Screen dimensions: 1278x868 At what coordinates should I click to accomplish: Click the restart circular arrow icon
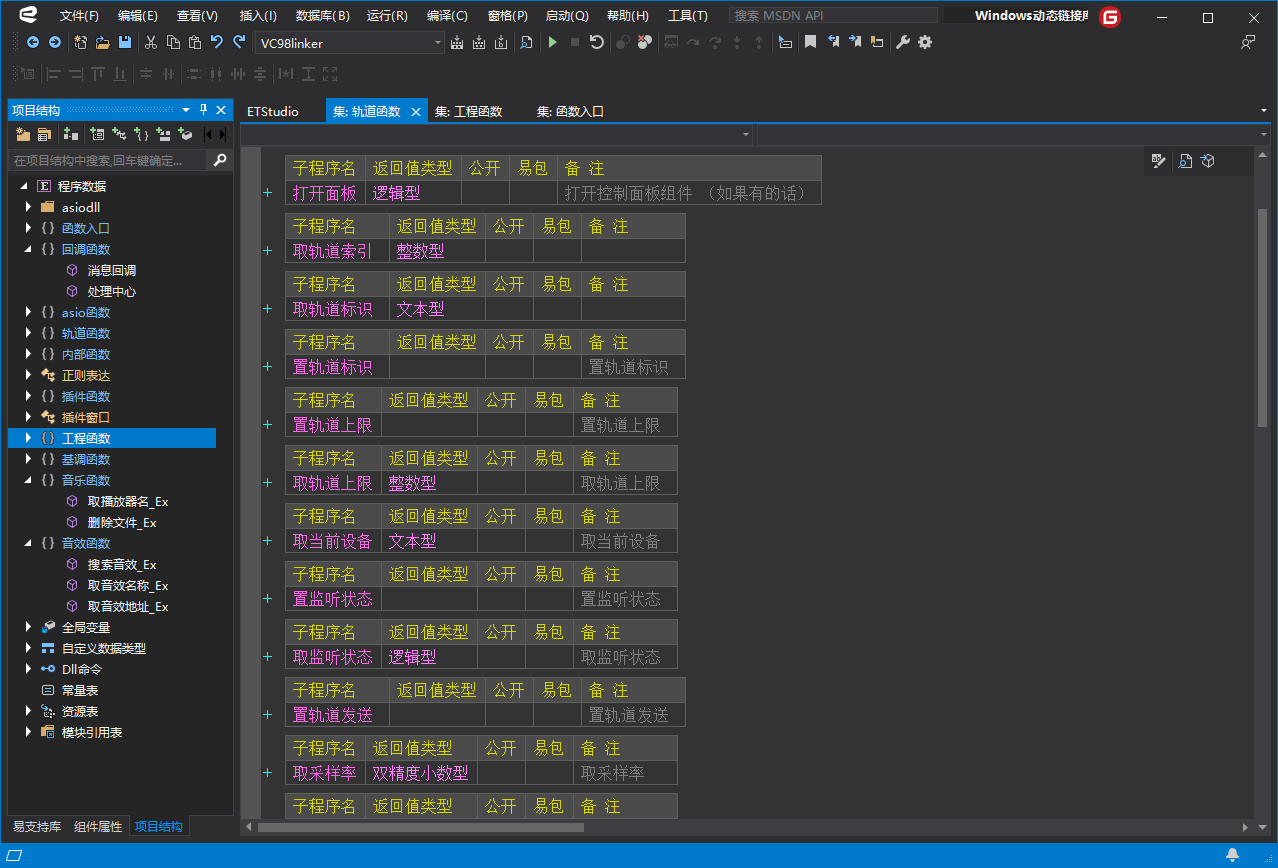point(597,42)
